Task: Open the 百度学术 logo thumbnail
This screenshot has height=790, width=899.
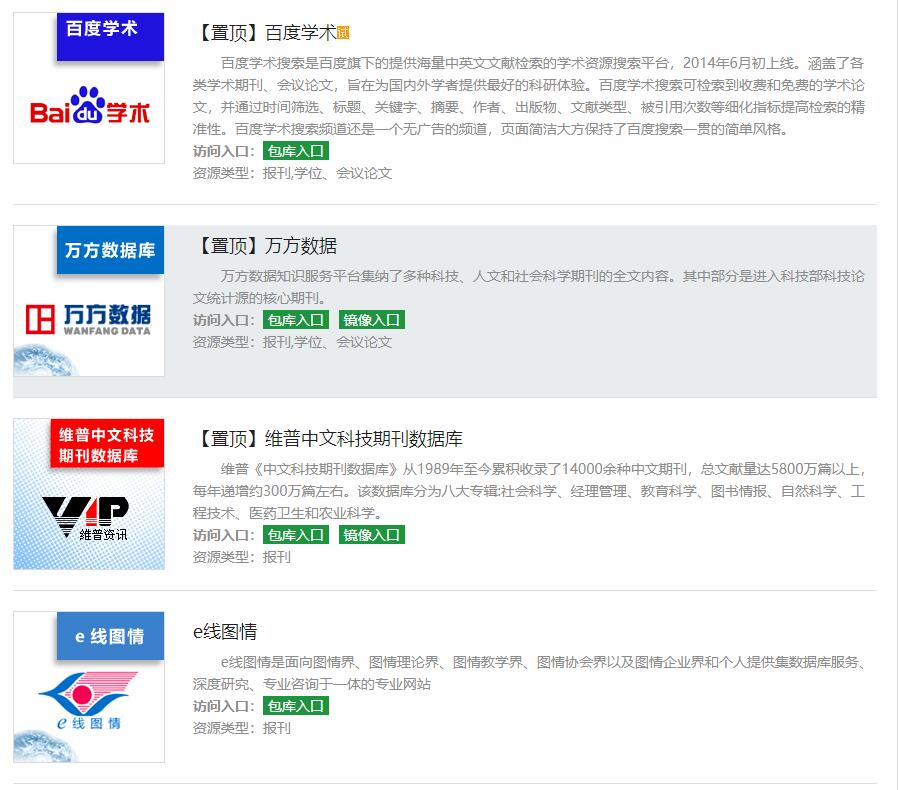Action: click(x=89, y=88)
